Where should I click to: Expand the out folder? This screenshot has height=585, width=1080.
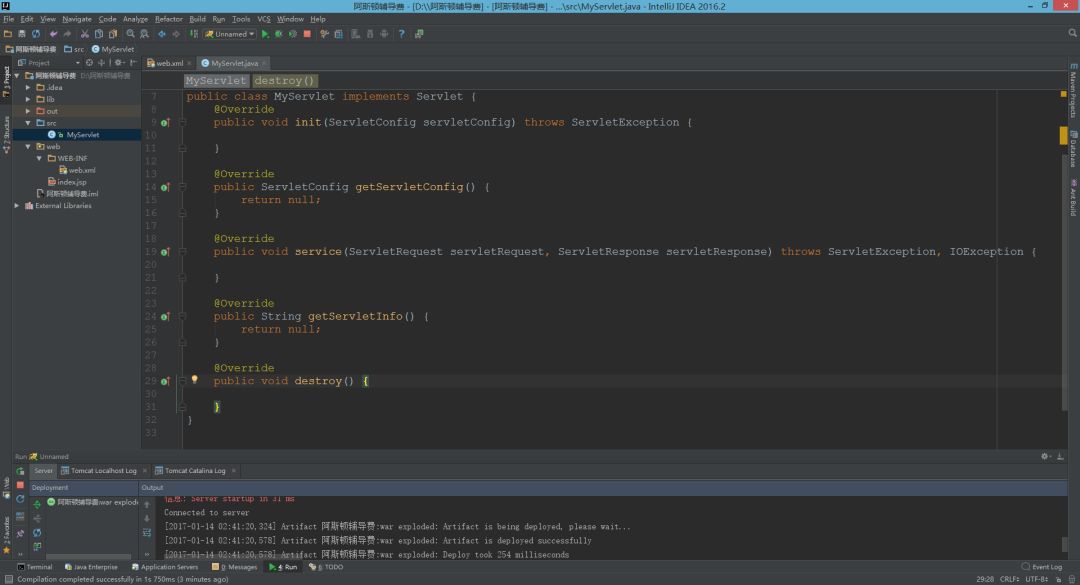[x=28, y=111]
